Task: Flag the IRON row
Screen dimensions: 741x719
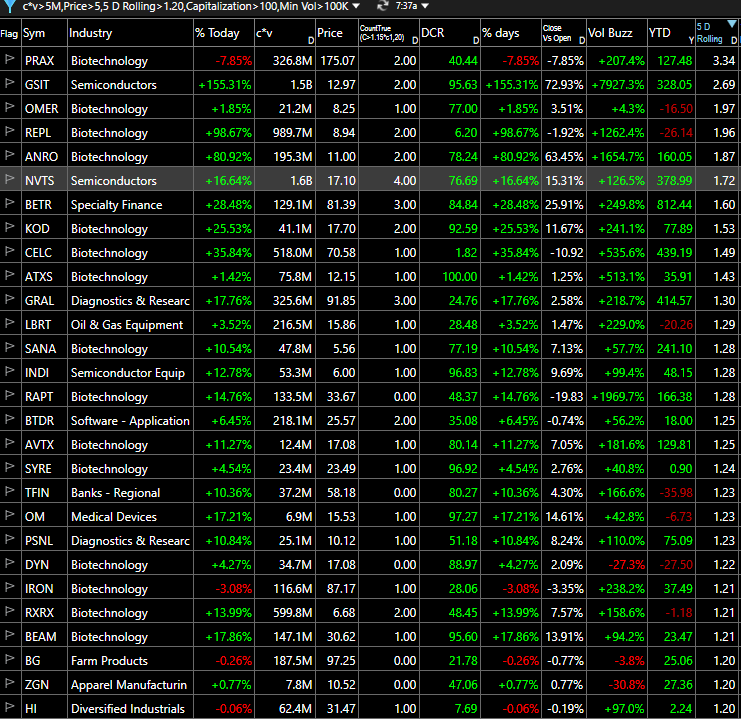Action: point(9,587)
